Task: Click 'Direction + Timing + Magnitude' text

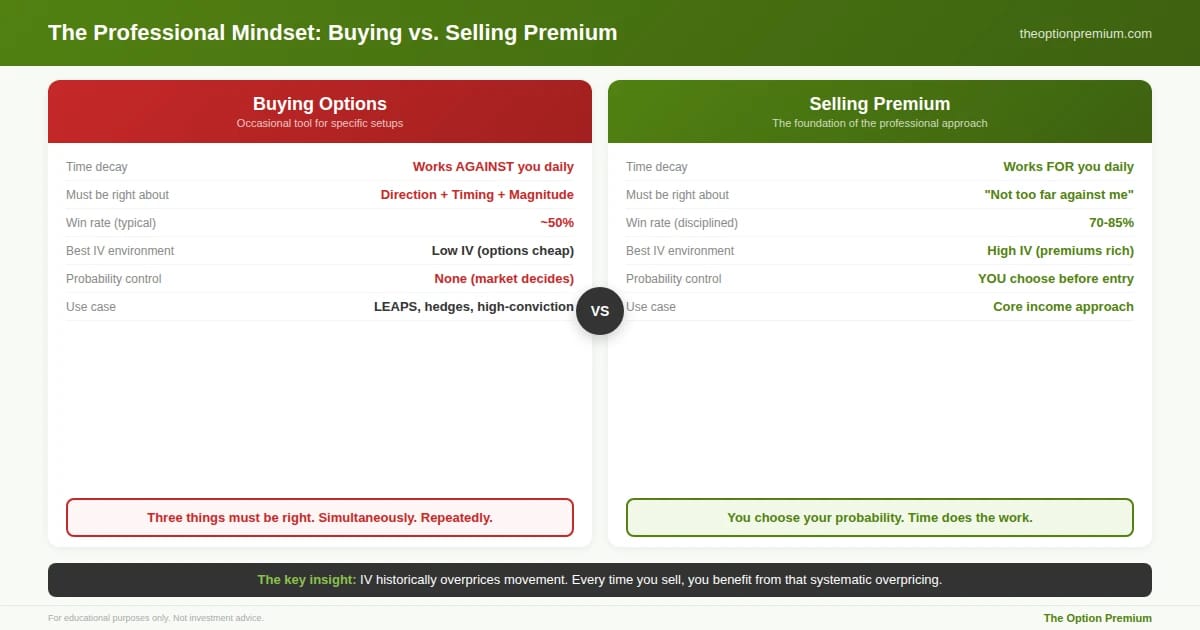Action: [477, 195]
